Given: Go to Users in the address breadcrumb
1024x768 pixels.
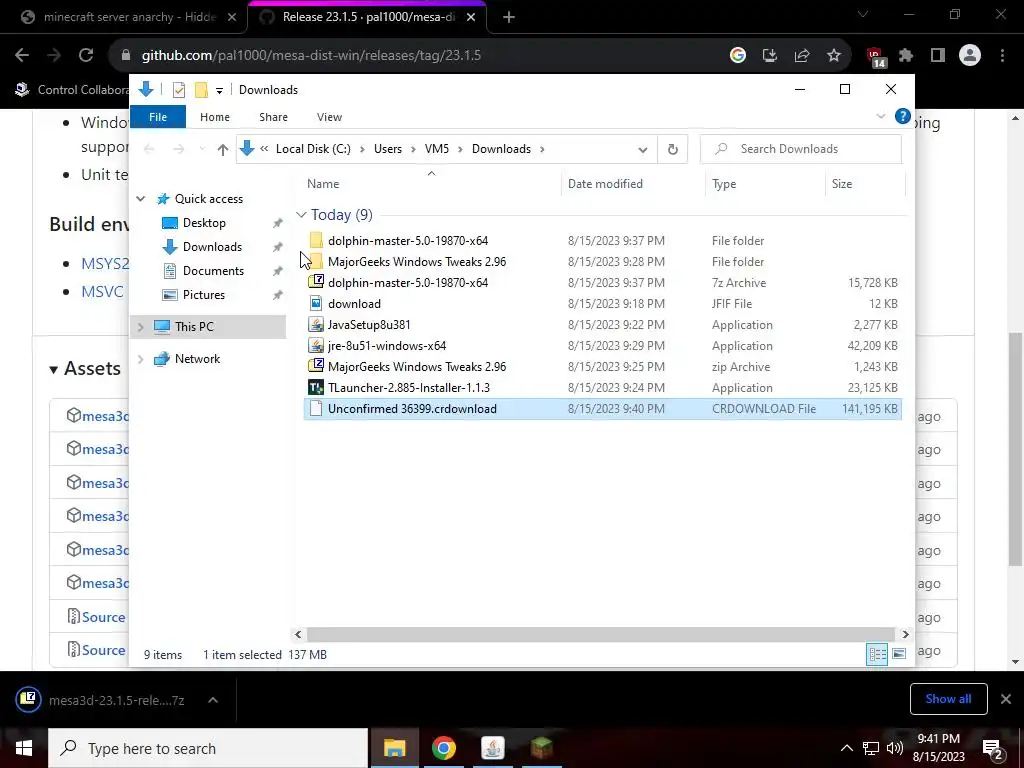Looking at the screenshot, I should tap(387, 149).
